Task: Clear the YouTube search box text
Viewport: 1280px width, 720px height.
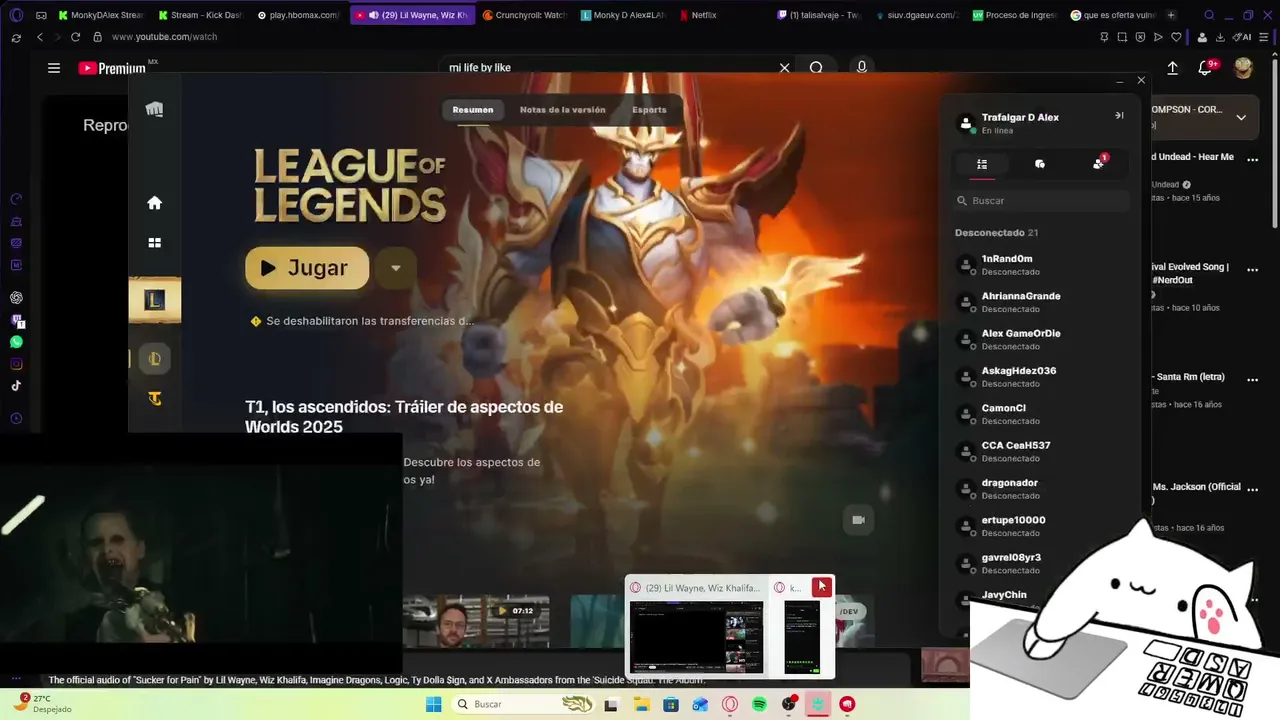Action: (785, 68)
